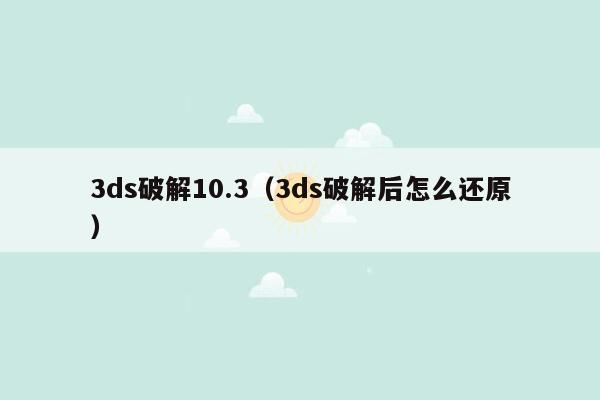The height and width of the screenshot is (400, 600).
Task: Select the cloud right of the sun
Action: (x=339, y=213)
